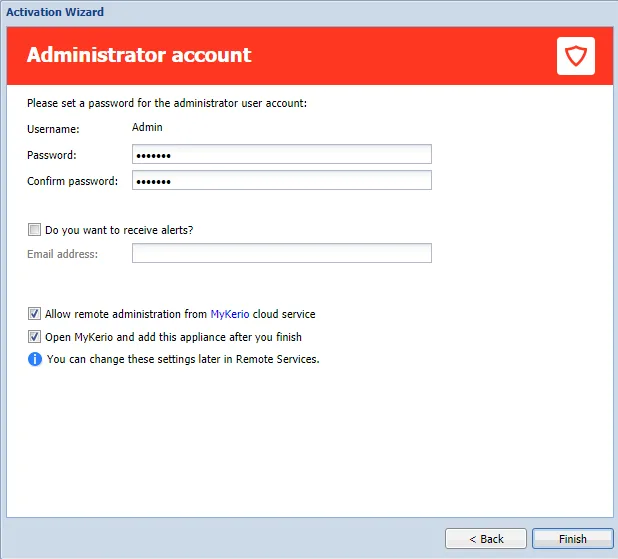Click the Activation Wizard title
This screenshot has width=618, height=559.
pyautogui.click(x=55, y=12)
